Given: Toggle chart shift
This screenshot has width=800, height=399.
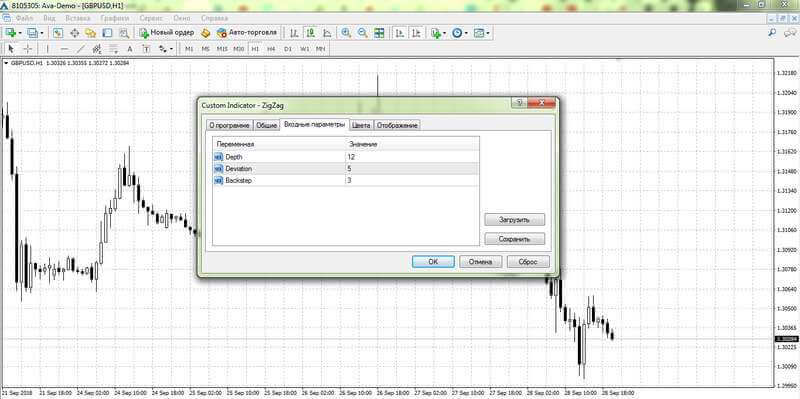Looking at the screenshot, I should 417,33.
